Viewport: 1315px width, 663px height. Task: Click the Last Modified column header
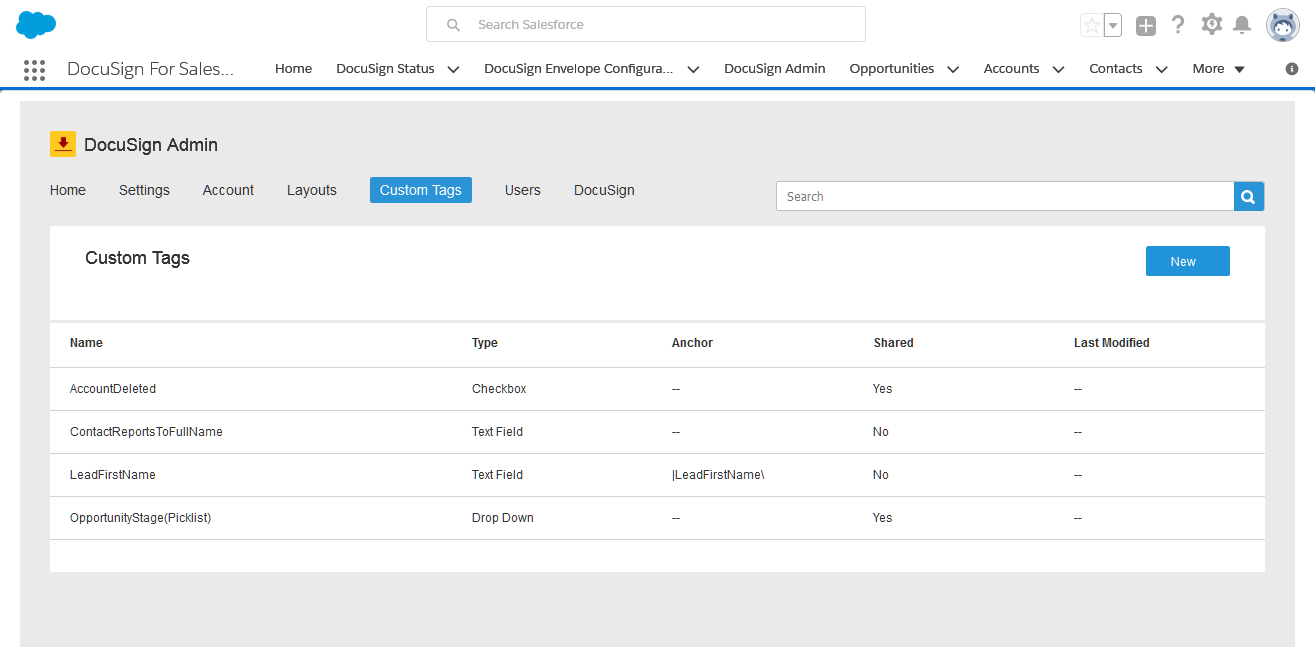pyautogui.click(x=1112, y=343)
